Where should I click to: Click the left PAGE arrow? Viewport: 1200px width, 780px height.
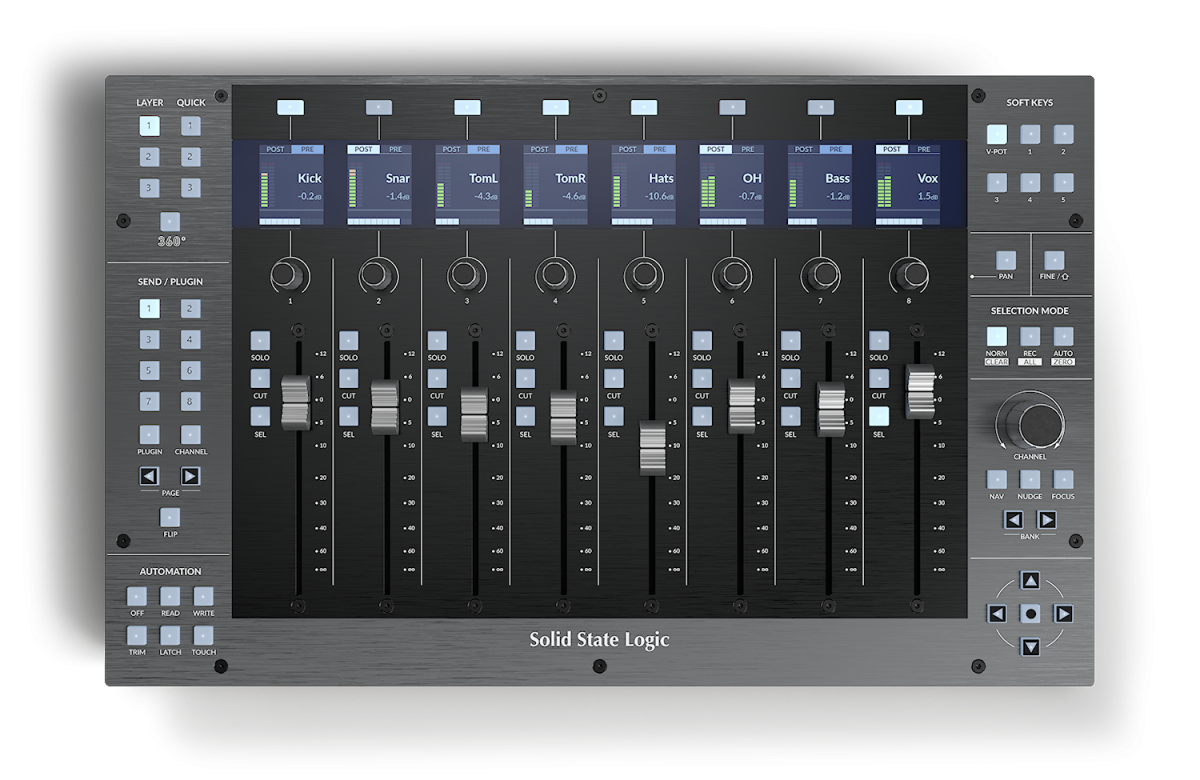point(148,478)
